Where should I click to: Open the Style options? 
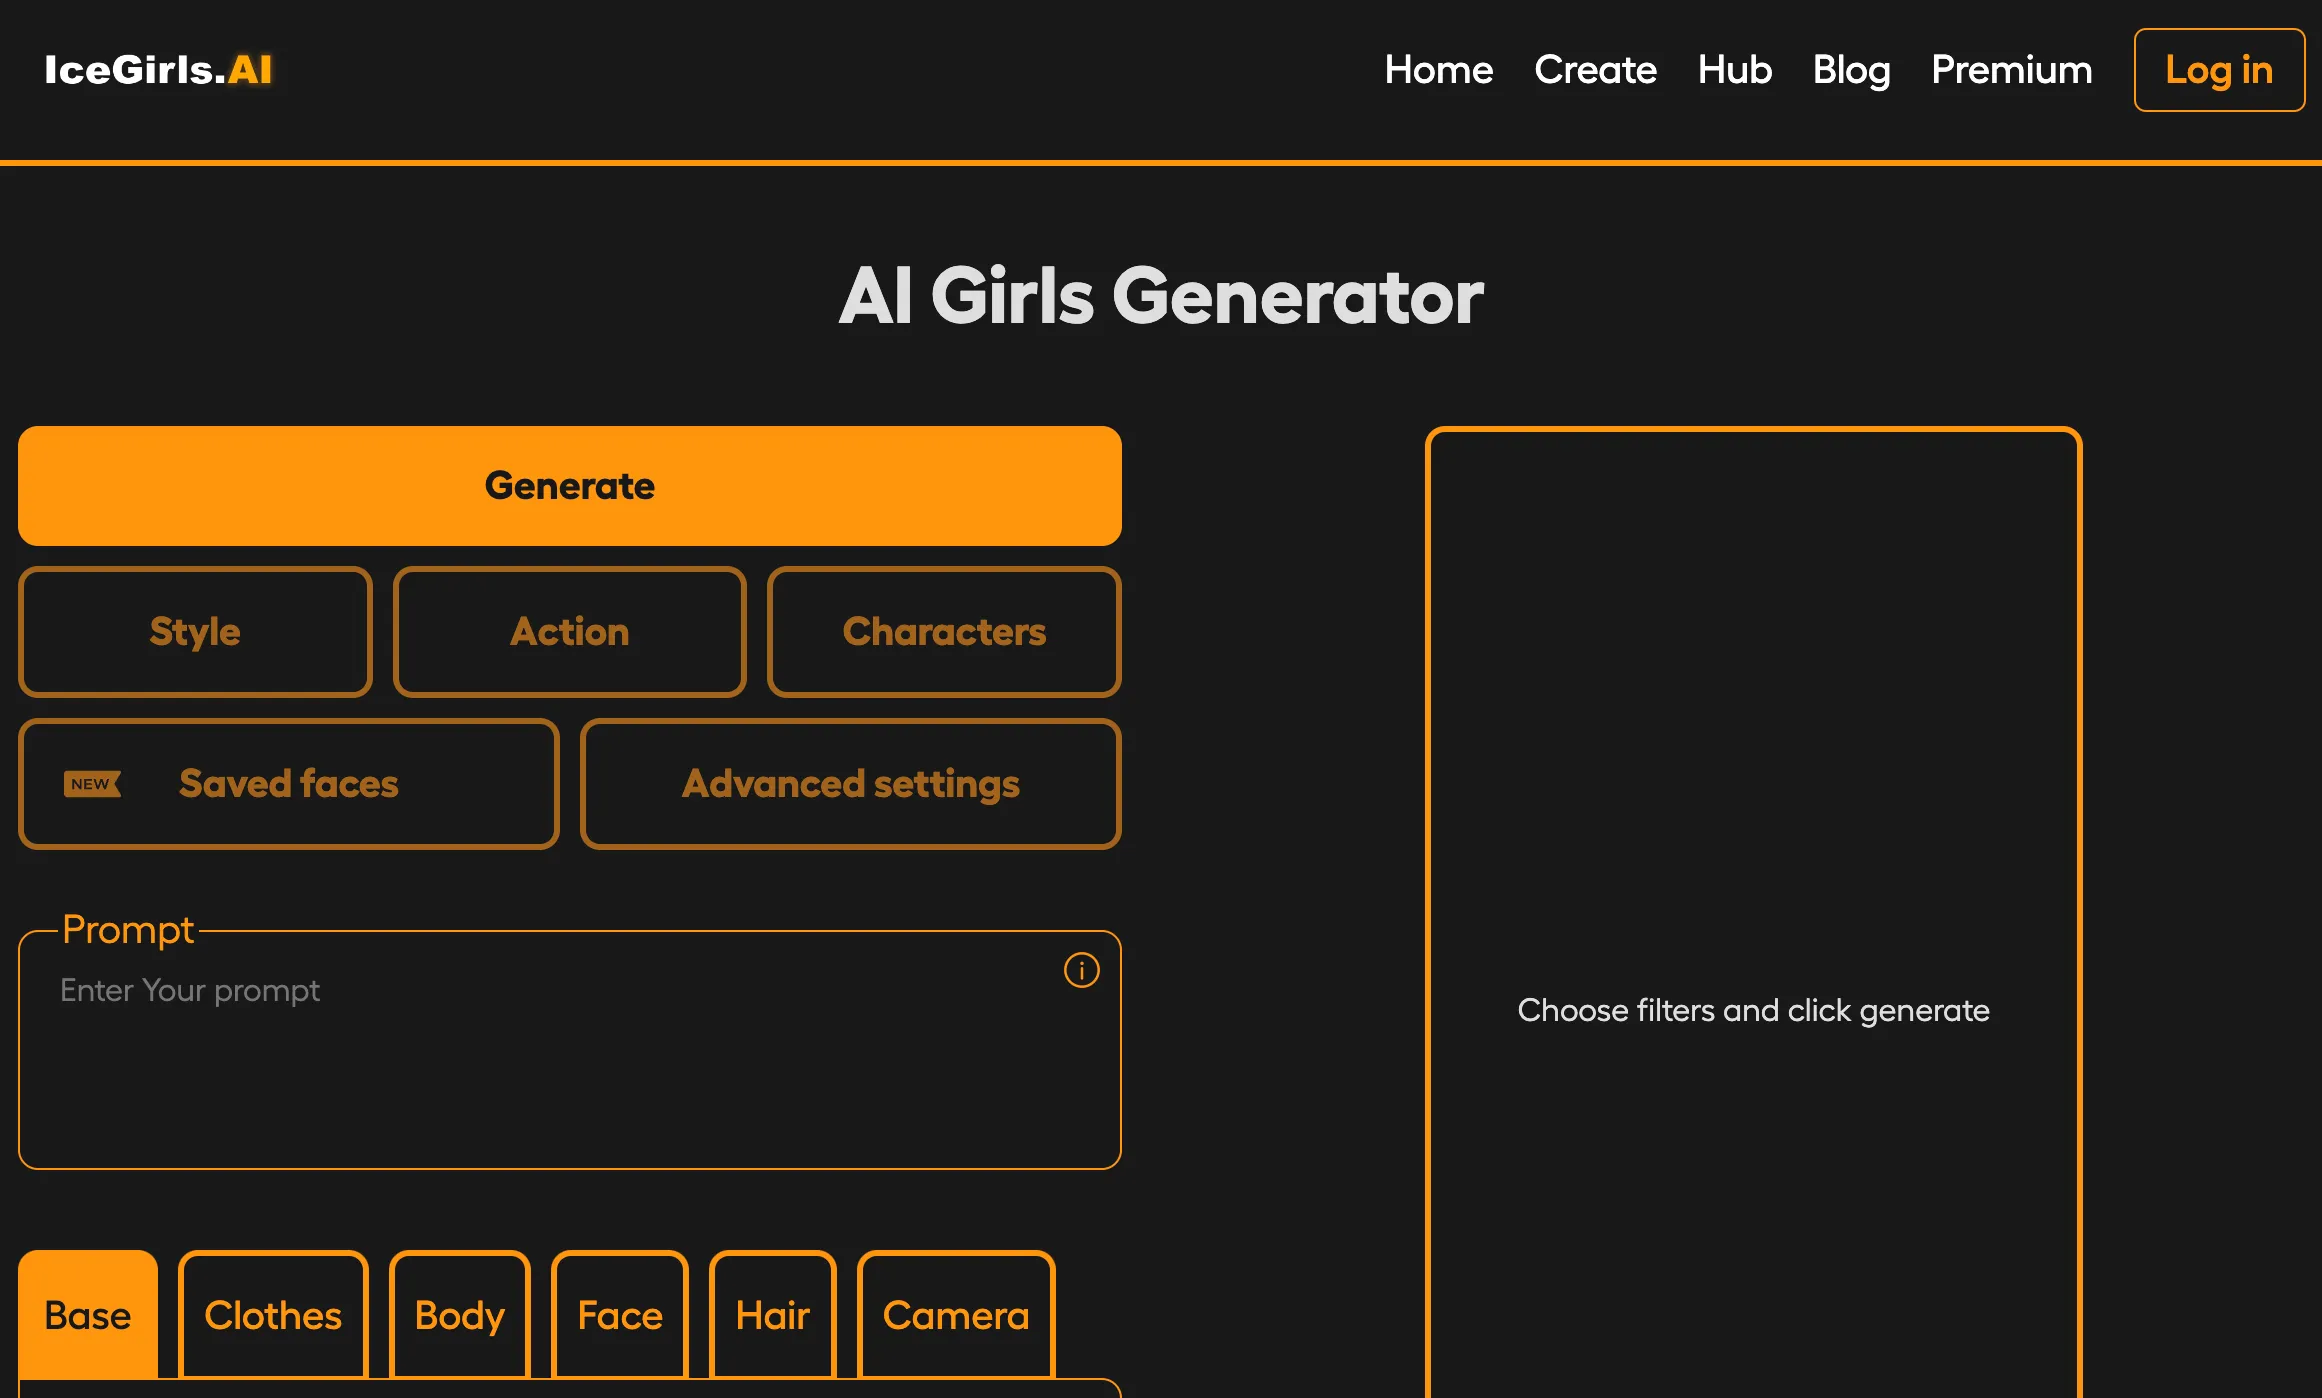pyautogui.click(x=195, y=632)
